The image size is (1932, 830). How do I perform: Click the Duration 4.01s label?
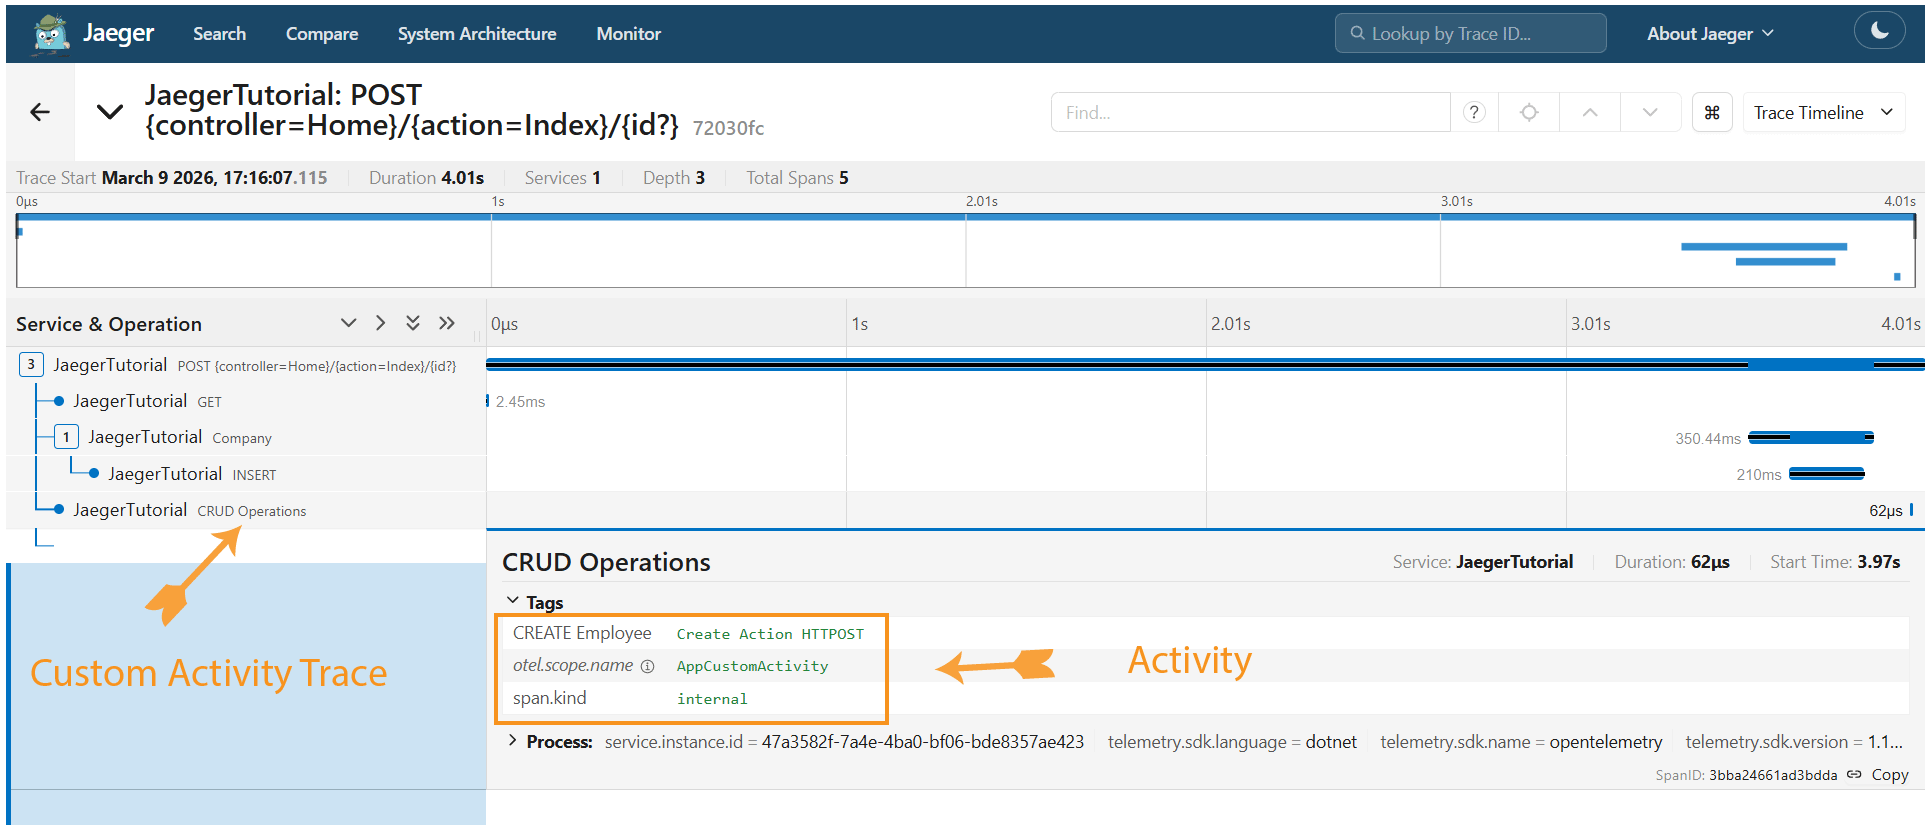[426, 178]
